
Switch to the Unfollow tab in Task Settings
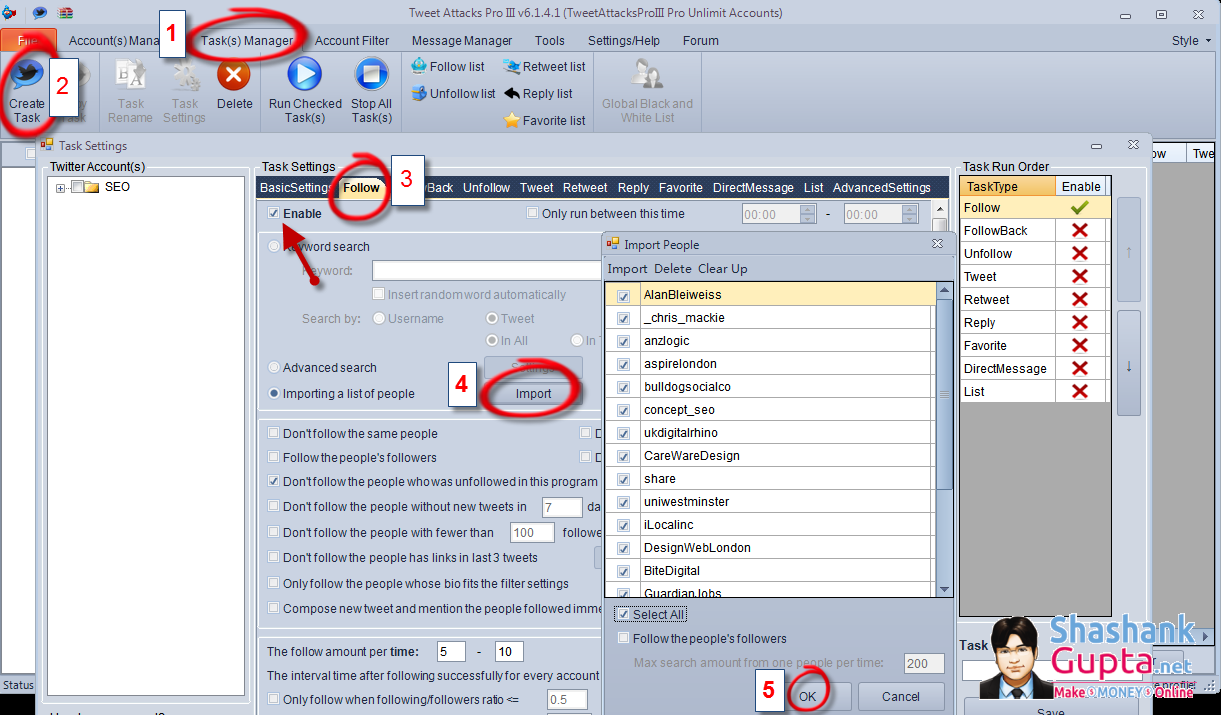[486, 187]
